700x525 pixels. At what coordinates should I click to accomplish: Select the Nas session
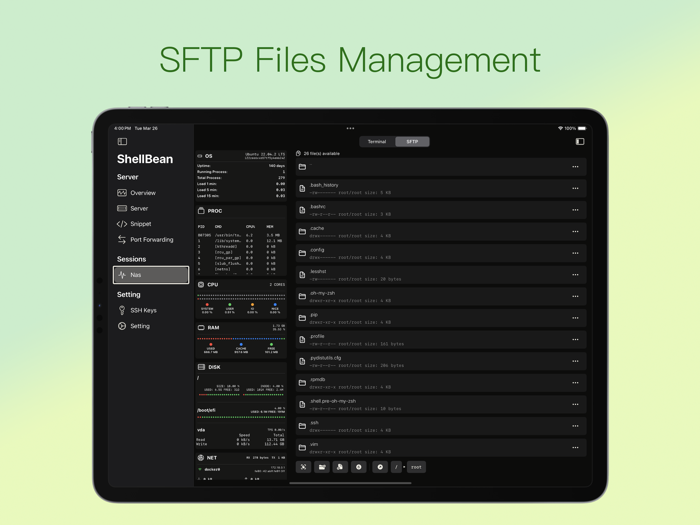coord(151,275)
